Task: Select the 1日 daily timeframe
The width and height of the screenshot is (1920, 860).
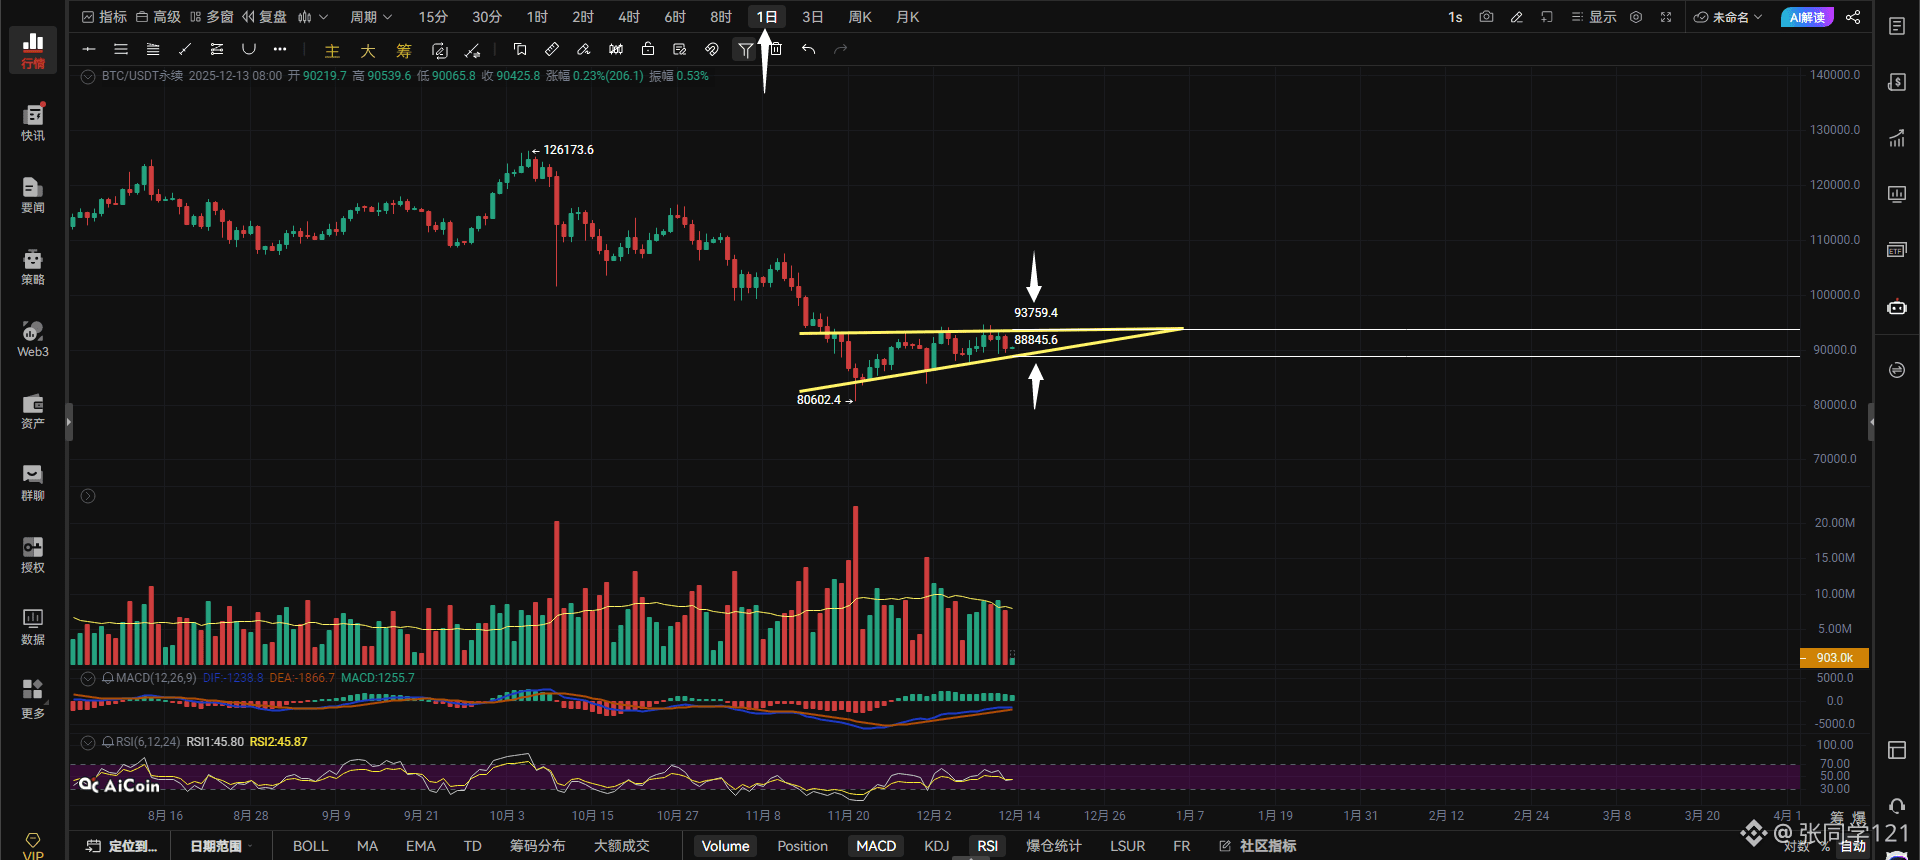Action: tap(767, 17)
